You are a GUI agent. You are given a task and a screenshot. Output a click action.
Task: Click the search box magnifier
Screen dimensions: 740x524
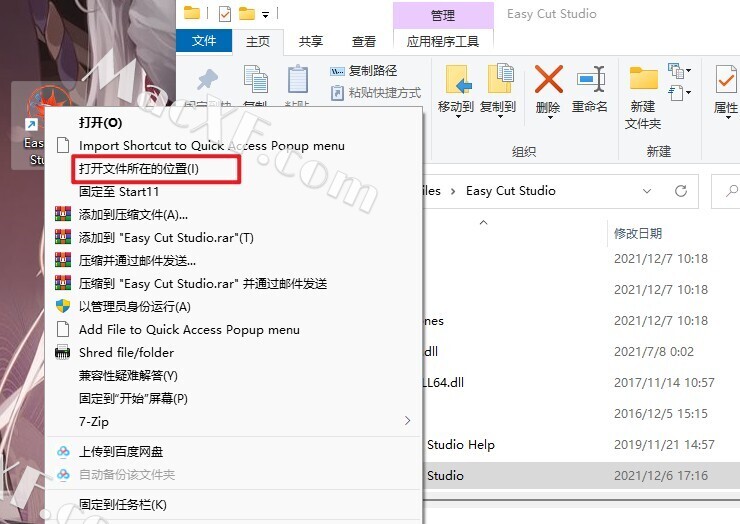click(x=732, y=191)
